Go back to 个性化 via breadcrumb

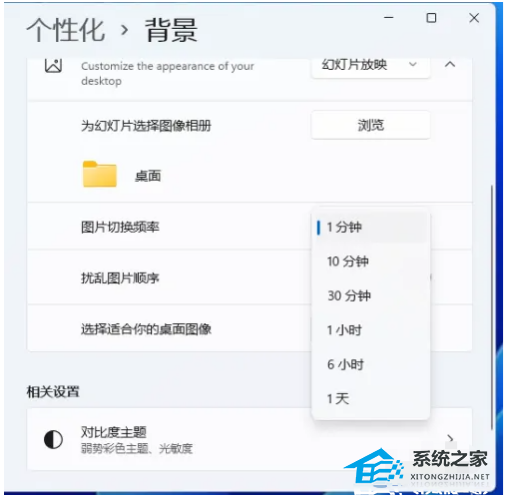click(x=66, y=30)
